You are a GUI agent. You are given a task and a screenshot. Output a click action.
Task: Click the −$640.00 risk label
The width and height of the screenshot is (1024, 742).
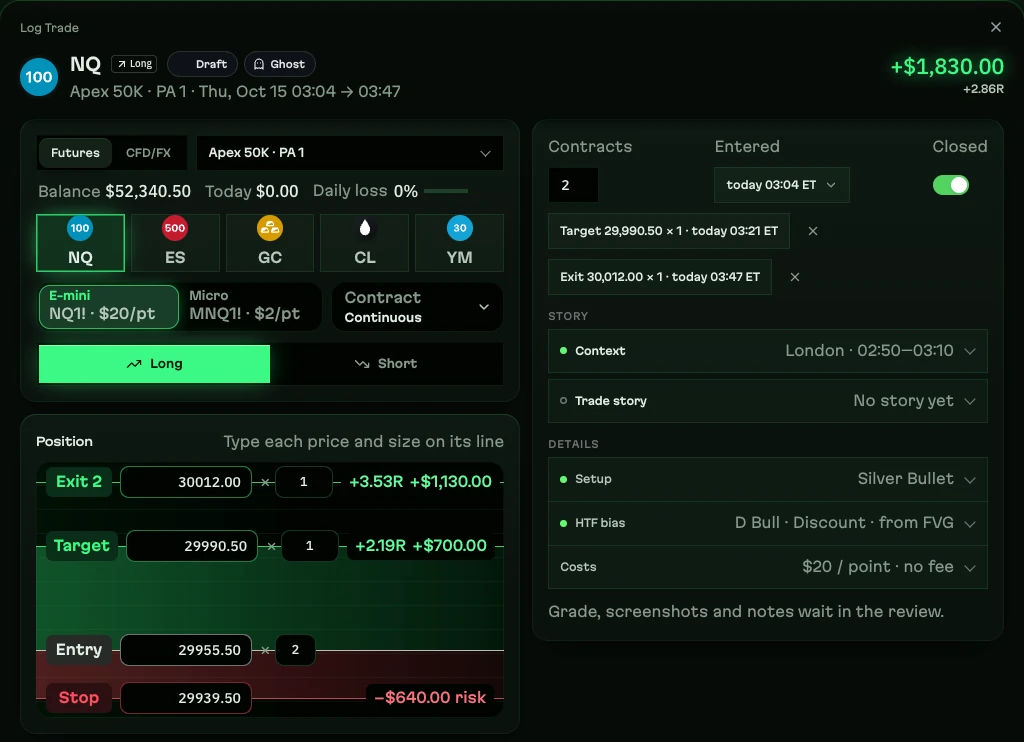click(x=430, y=698)
